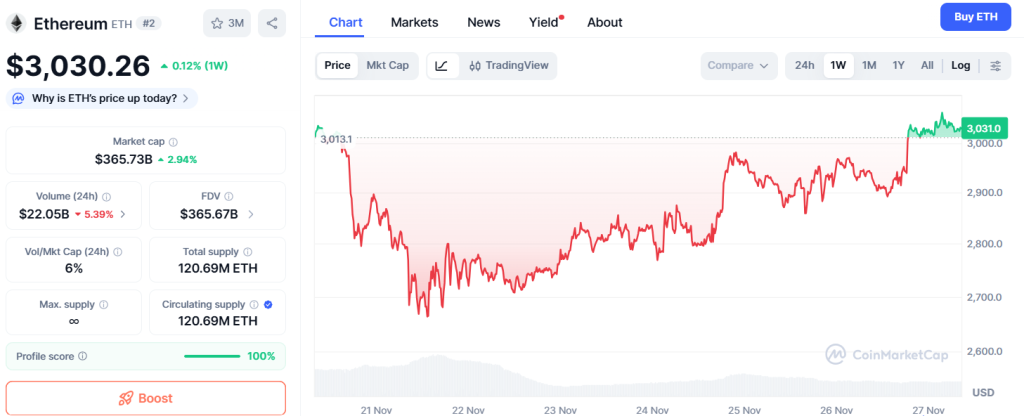Click the Ethereum logo icon
Image resolution: width=1024 pixels, height=416 pixels.
pos(16,23)
